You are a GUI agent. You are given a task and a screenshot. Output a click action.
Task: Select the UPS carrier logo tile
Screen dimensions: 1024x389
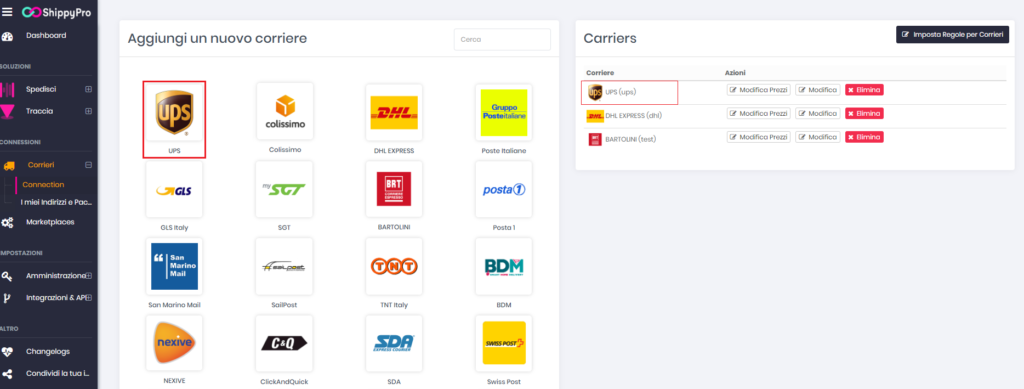point(174,112)
